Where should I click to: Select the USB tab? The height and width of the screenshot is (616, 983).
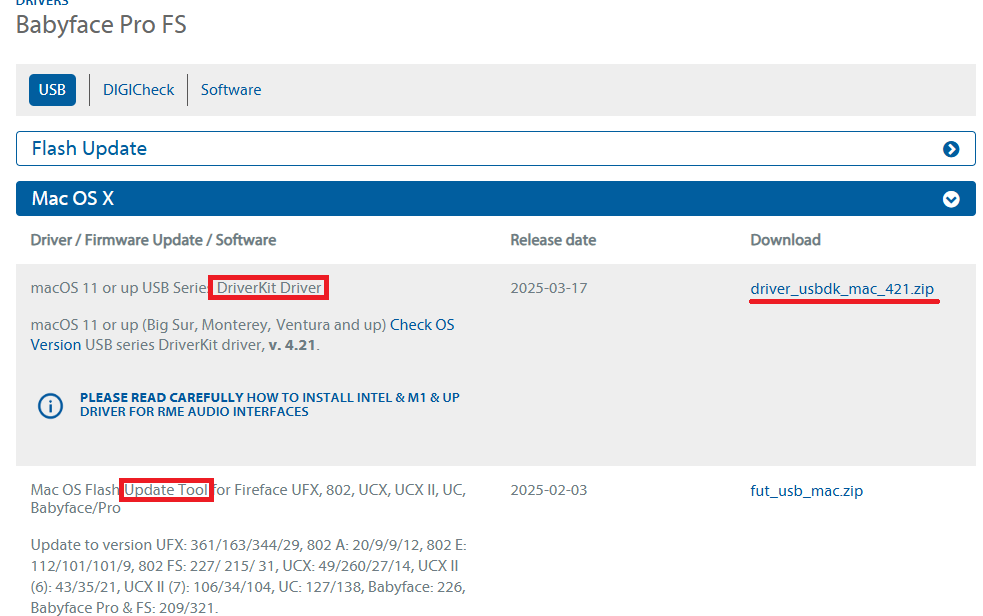point(52,90)
